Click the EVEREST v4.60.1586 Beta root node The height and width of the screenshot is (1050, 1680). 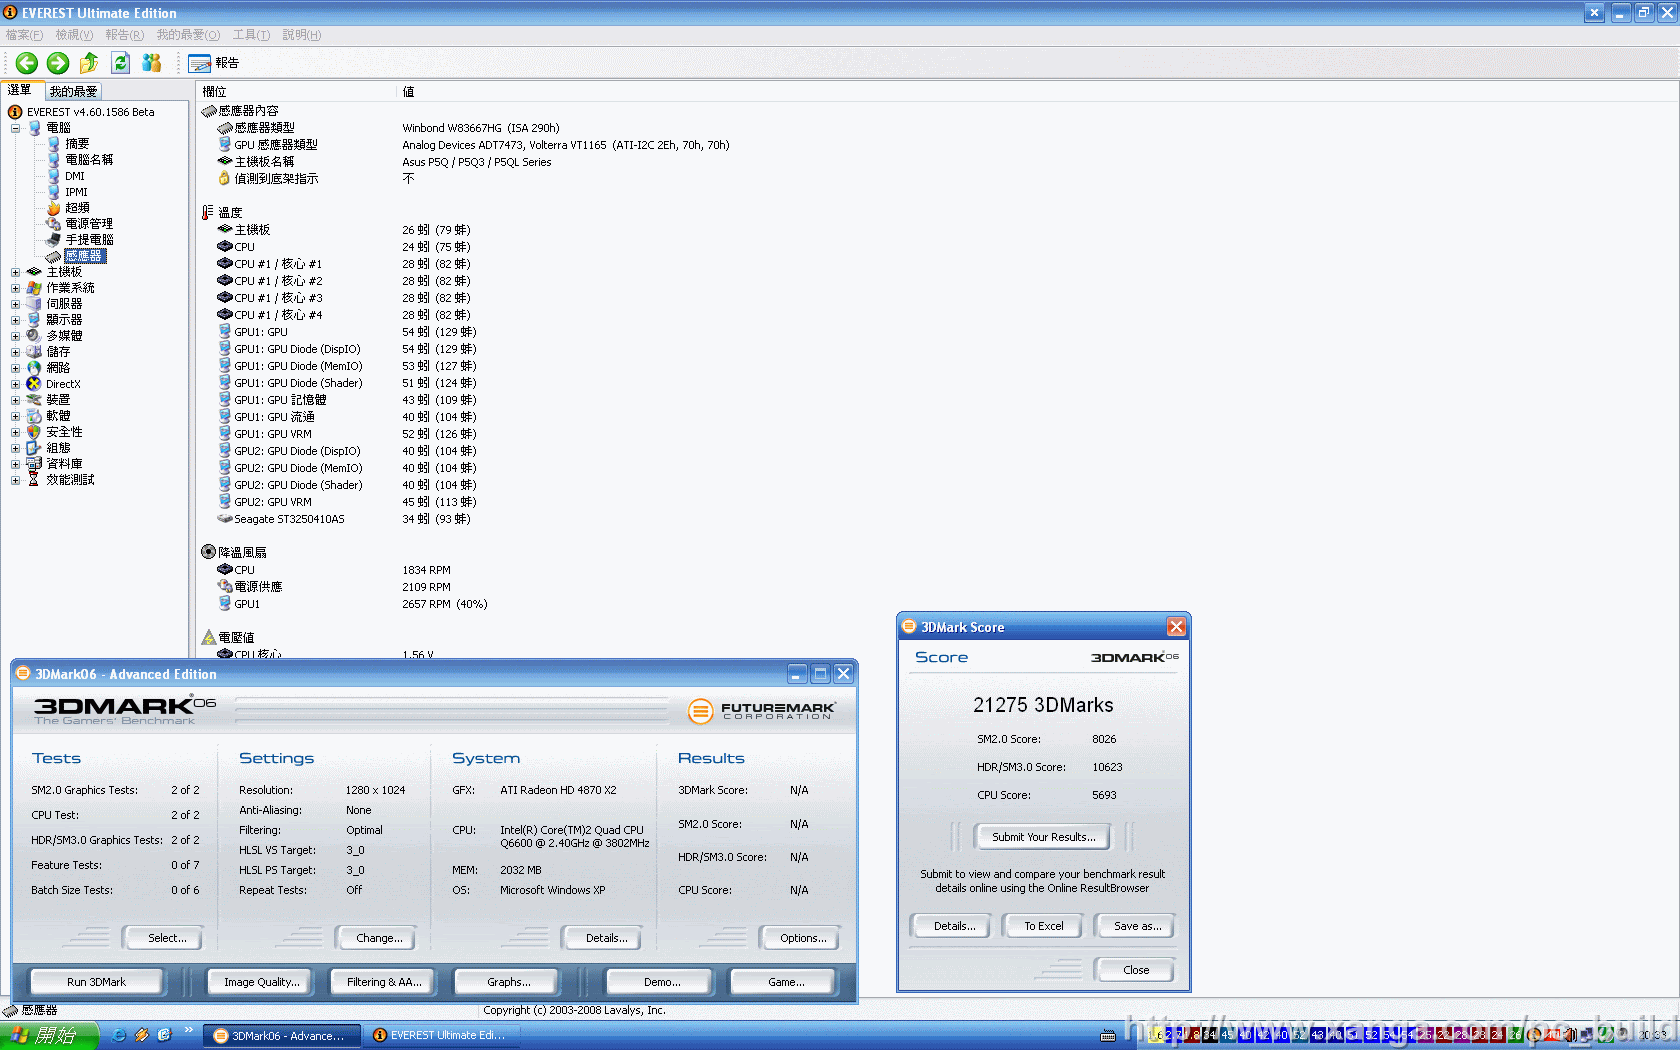pos(90,112)
